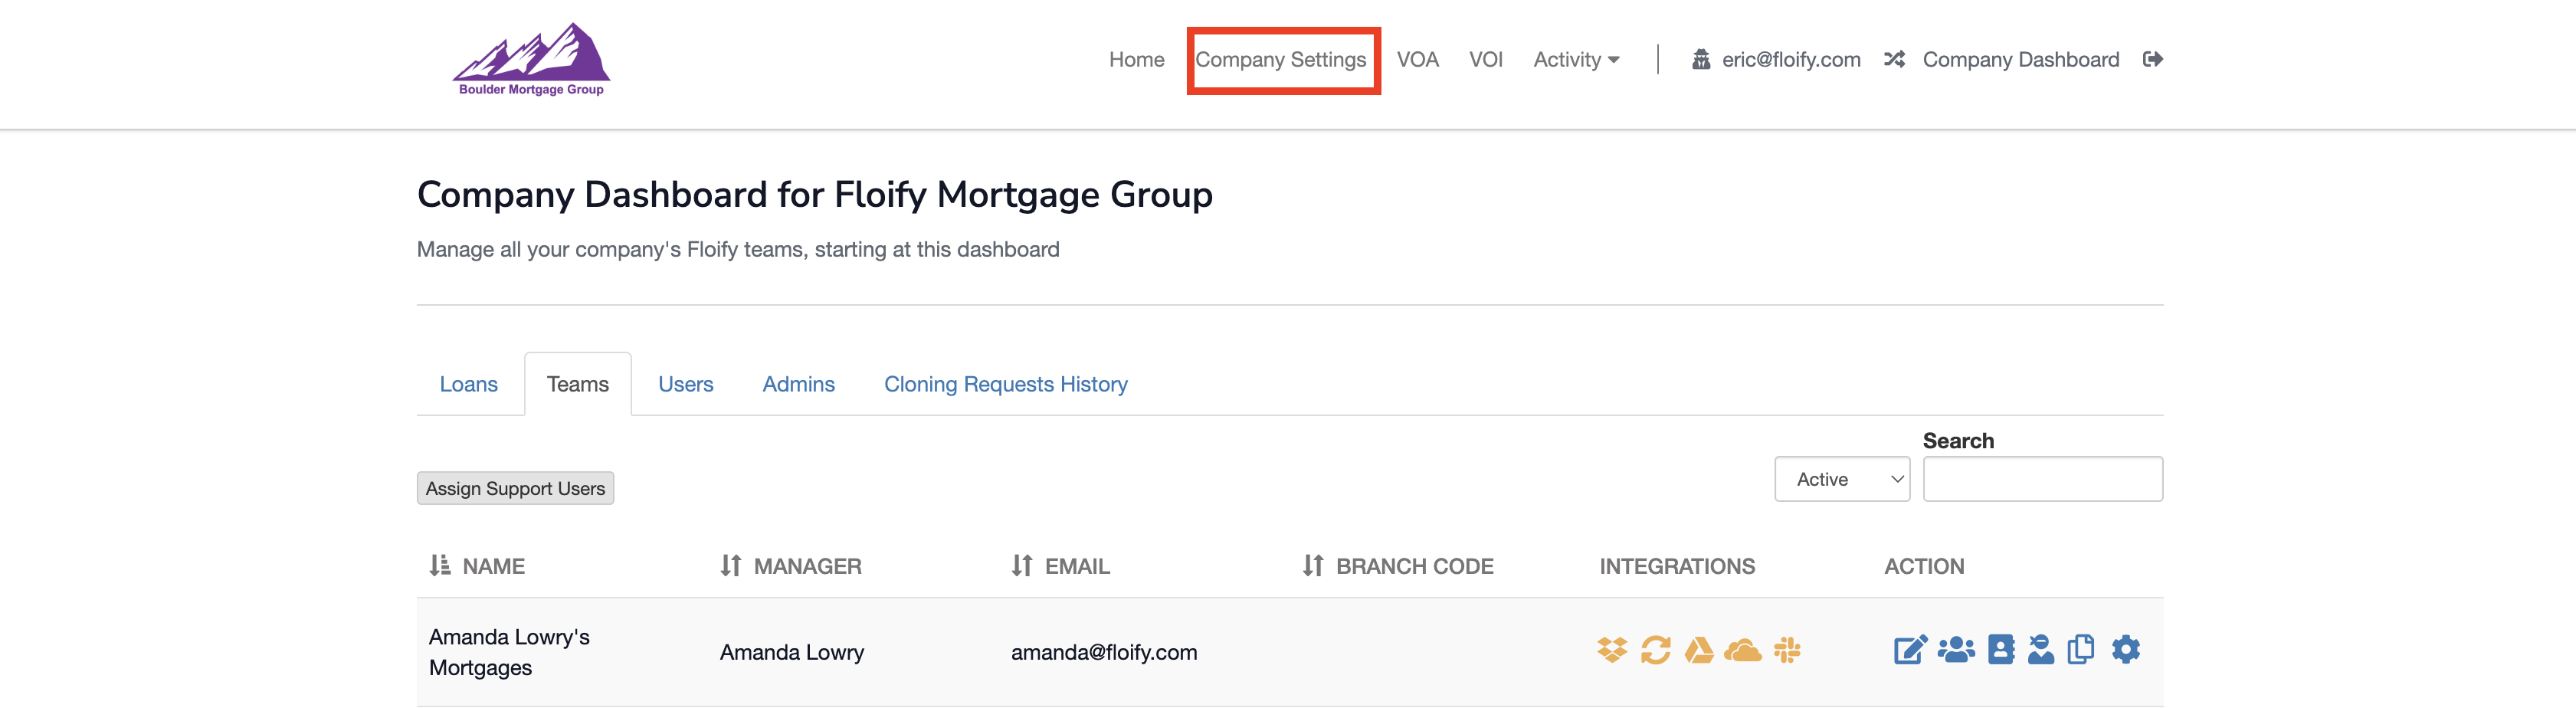Open the Active status dropdown
The width and height of the screenshot is (2576, 708).
click(1842, 479)
